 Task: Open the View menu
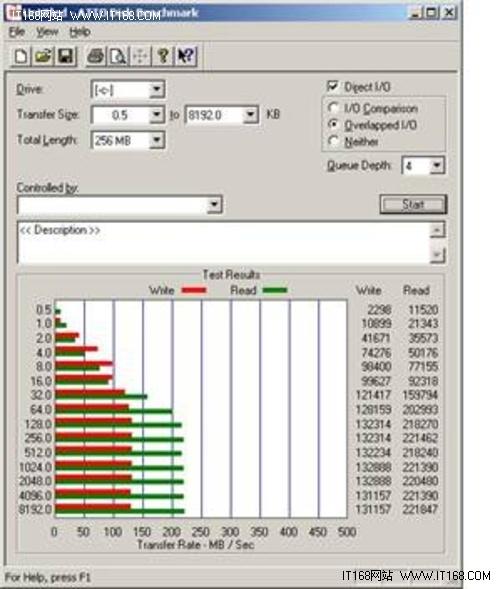47,32
